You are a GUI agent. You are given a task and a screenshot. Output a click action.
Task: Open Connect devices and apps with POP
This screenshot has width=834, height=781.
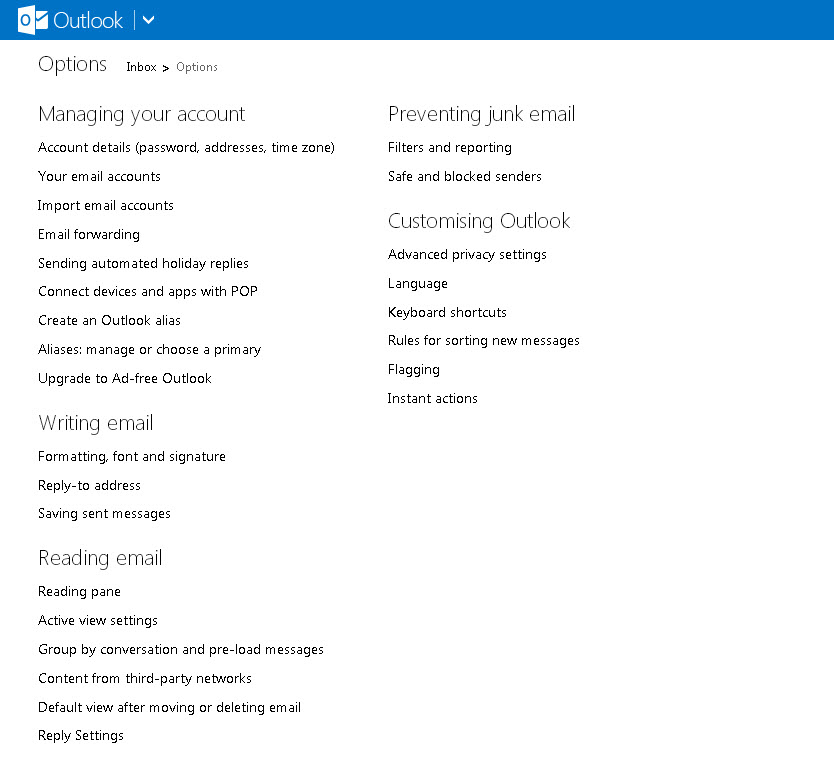147,291
